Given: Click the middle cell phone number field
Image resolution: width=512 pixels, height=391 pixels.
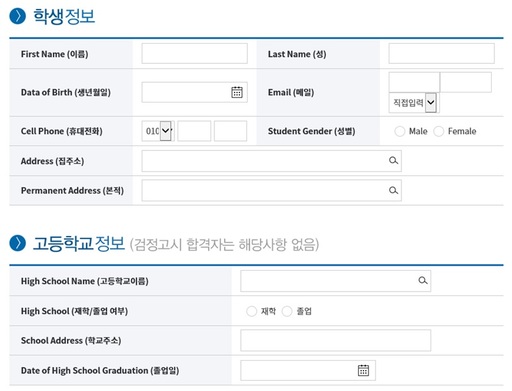Looking at the screenshot, I should click(194, 131).
